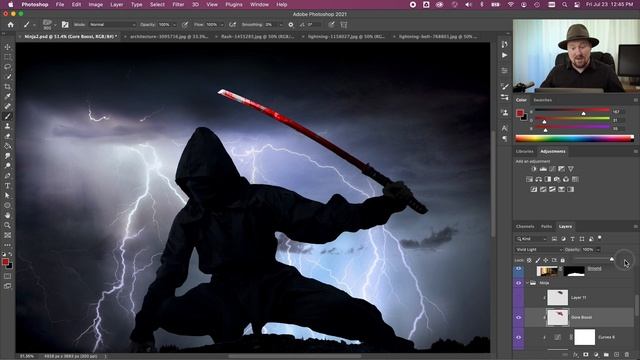Select the Eyedropper tool
Screen dimensions: 640x360
pos(7,96)
